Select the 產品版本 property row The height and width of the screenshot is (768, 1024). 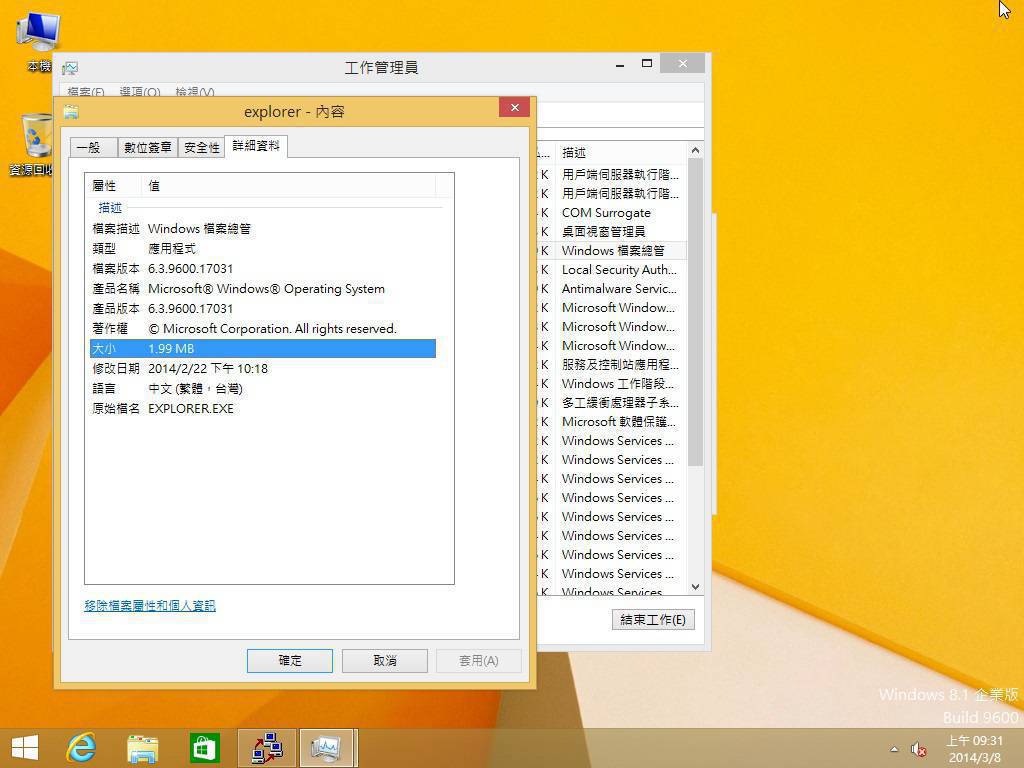[x=263, y=308]
